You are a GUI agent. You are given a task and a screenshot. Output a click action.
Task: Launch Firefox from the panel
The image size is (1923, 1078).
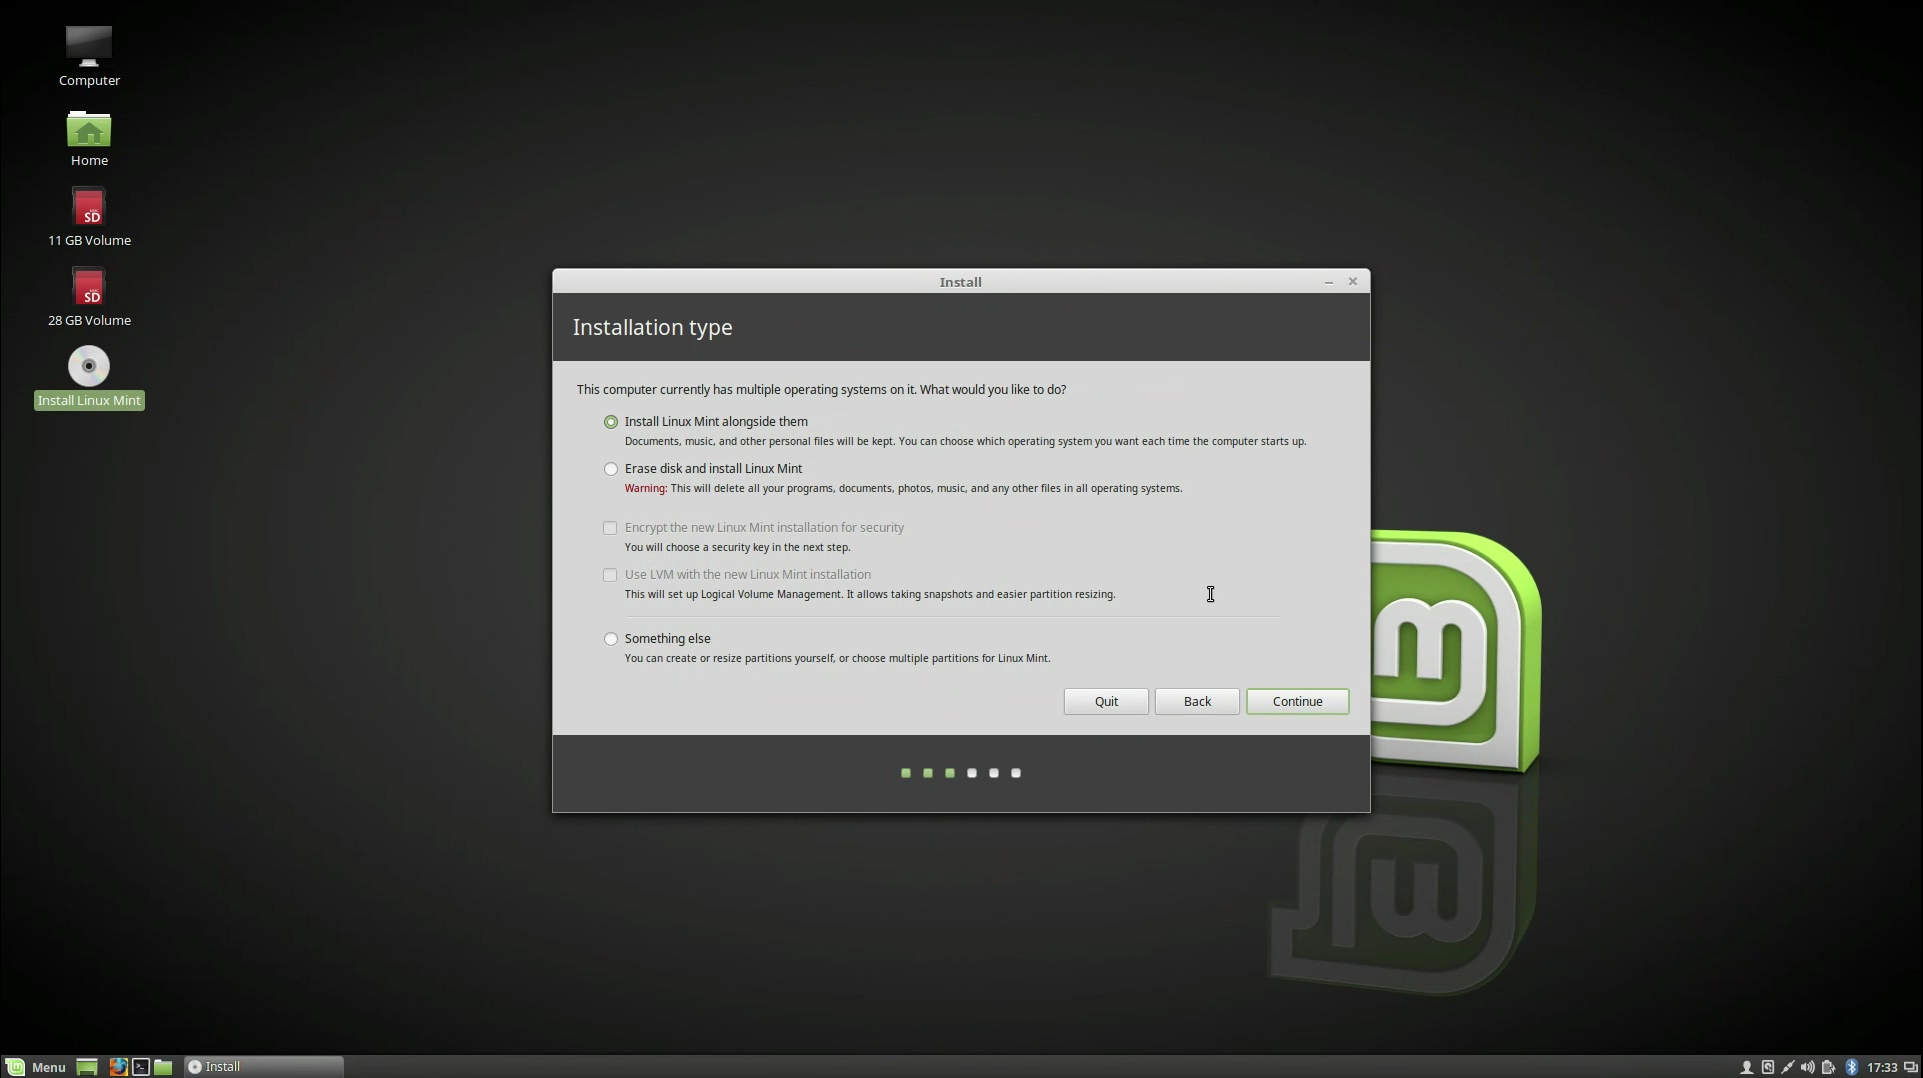coord(118,1067)
